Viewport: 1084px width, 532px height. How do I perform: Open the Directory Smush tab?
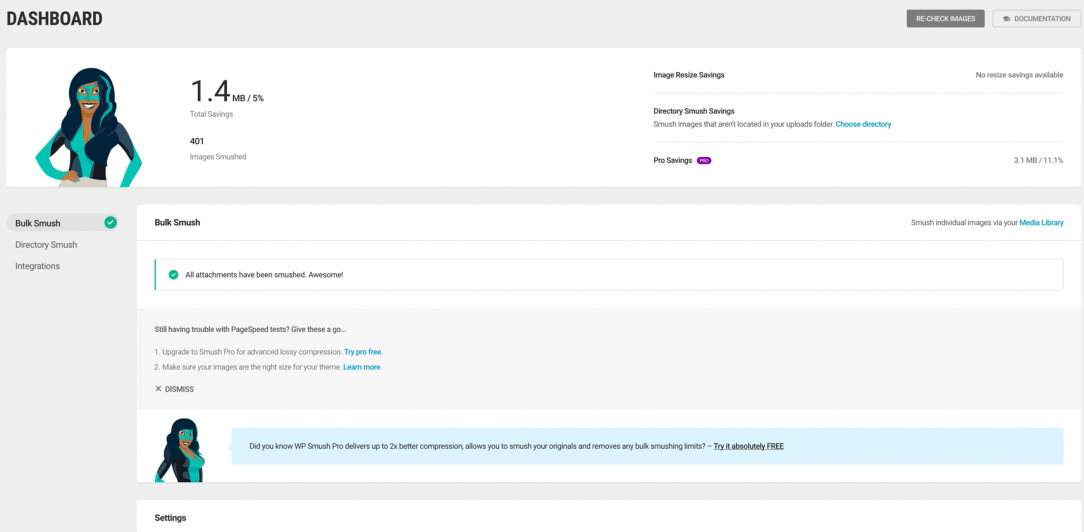click(46, 245)
